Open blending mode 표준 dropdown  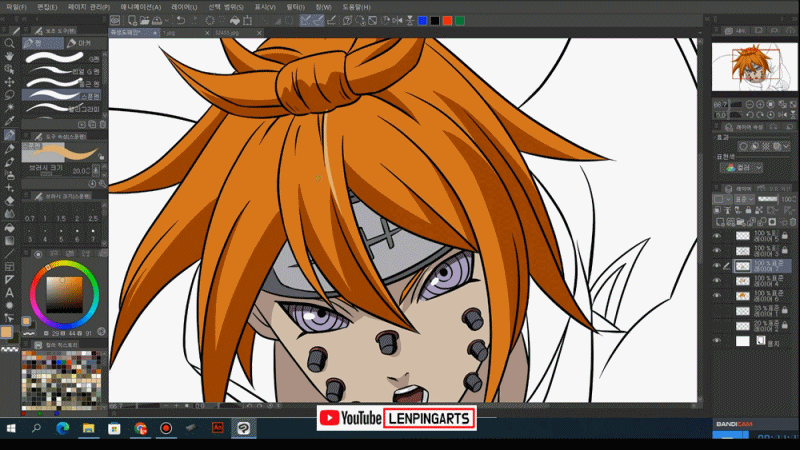pyautogui.click(x=744, y=199)
